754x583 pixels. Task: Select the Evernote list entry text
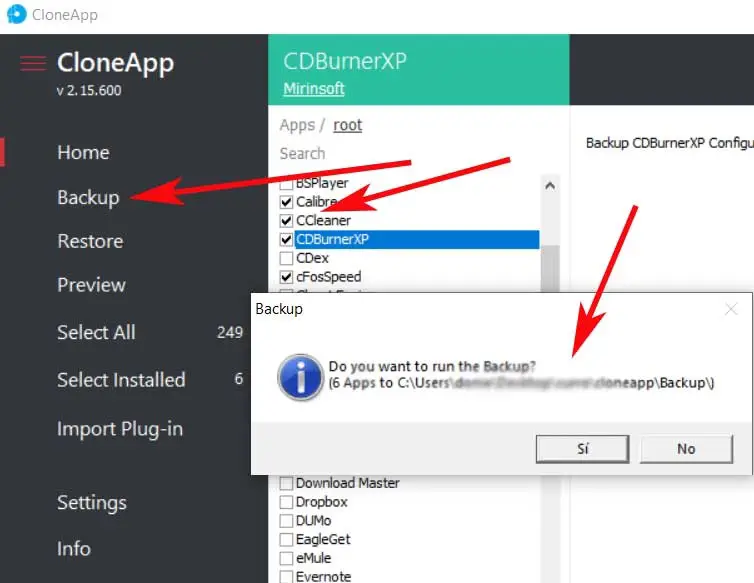point(323,576)
